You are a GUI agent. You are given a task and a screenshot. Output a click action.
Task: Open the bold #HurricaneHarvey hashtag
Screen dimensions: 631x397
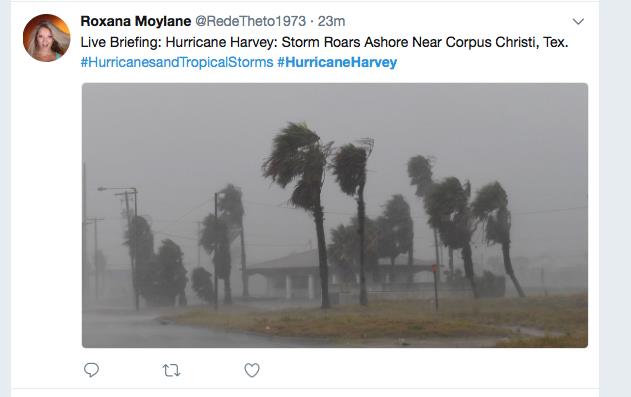point(337,62)
